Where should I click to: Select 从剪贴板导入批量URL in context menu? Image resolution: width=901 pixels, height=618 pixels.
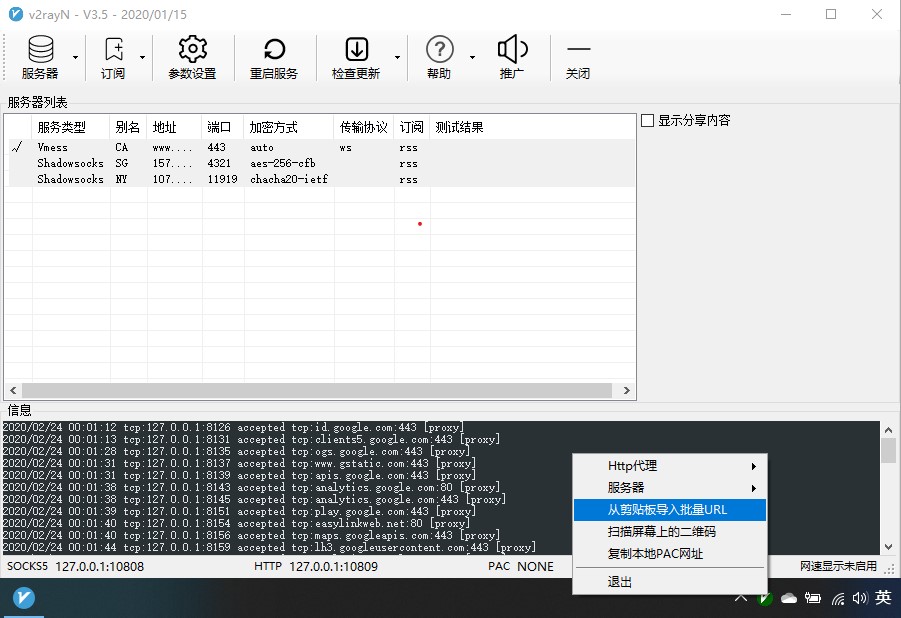[669, 510]
